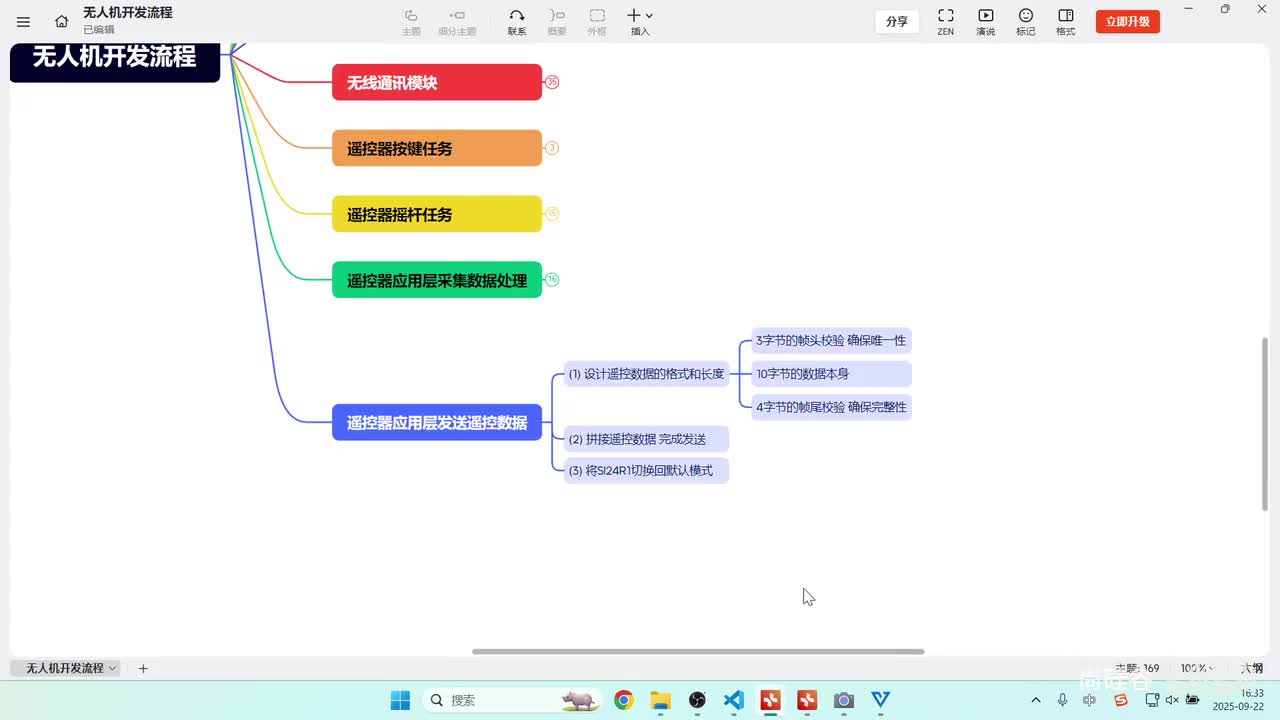
Task: Click the microphone tray icon
Action: click(1062, 700)
